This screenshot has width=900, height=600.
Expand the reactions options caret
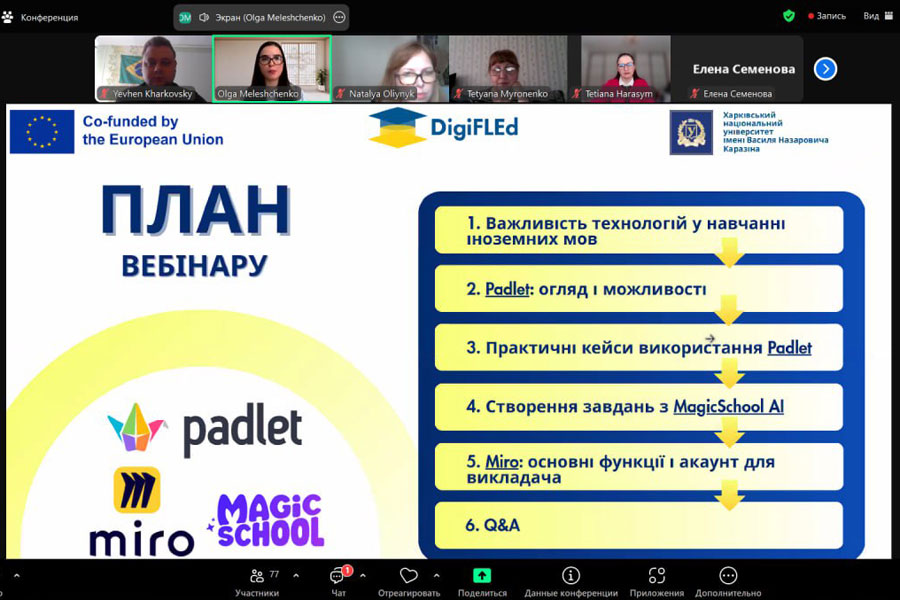click(x=437, y=575)
